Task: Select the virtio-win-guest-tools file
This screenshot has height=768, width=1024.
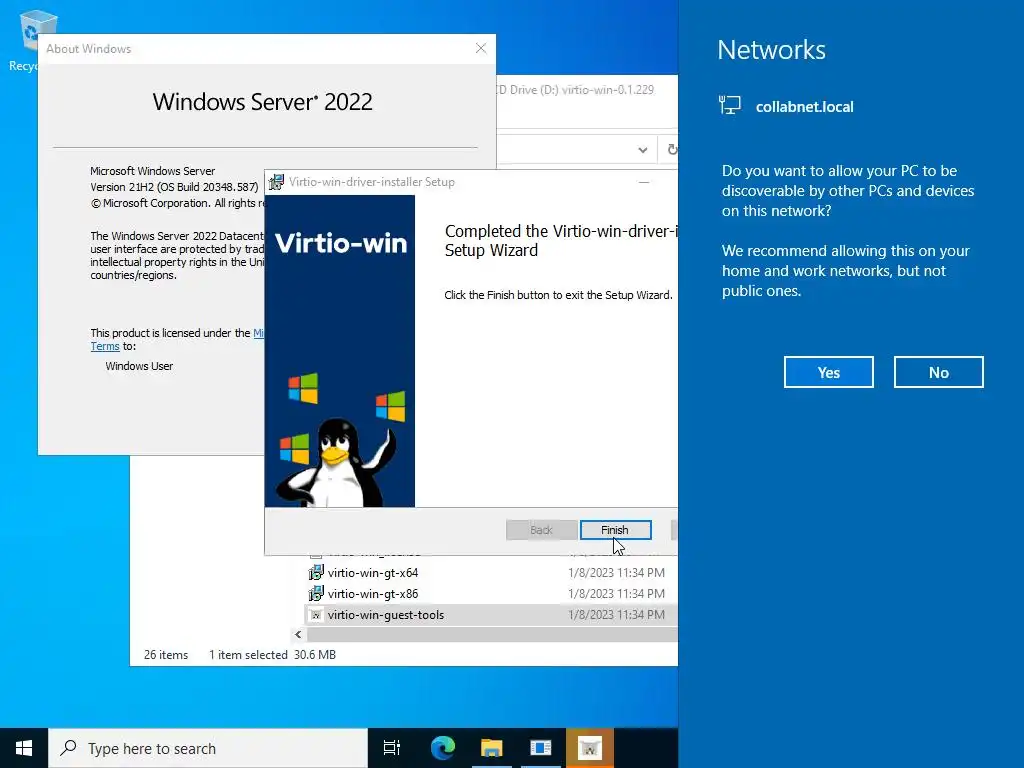Action: (385, 615)
